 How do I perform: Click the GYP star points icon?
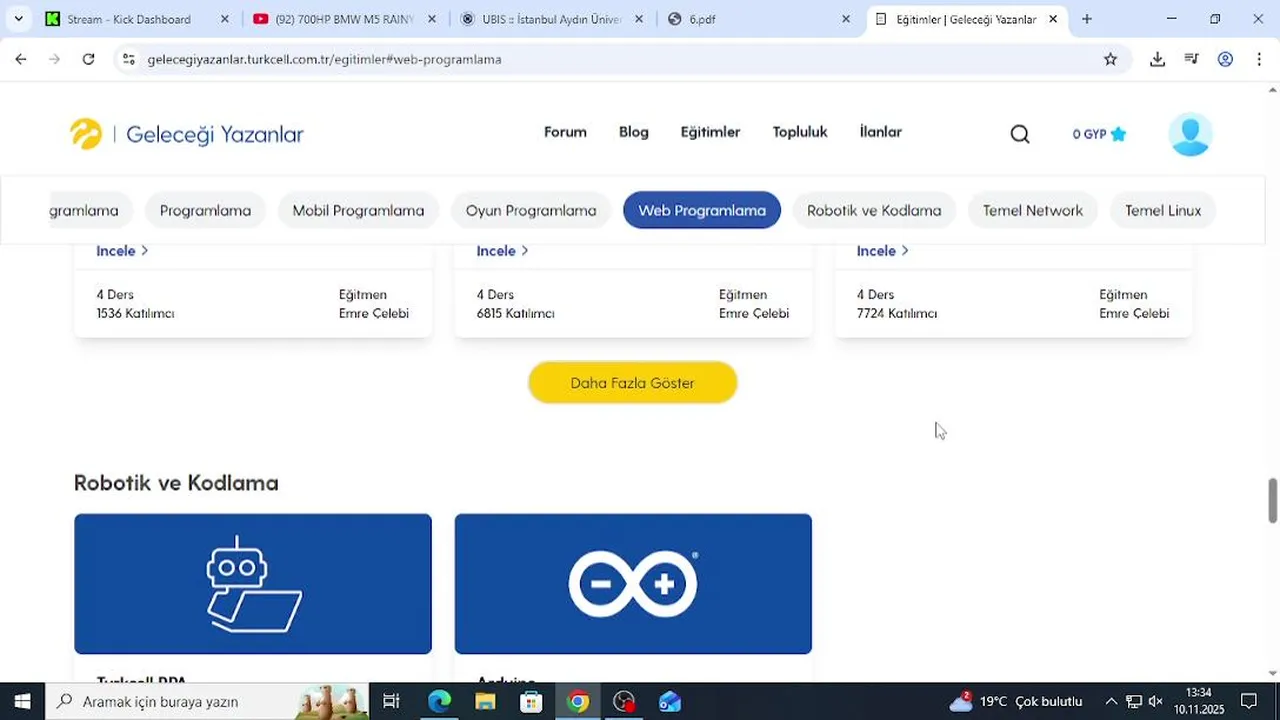[x=1118, y=134]
